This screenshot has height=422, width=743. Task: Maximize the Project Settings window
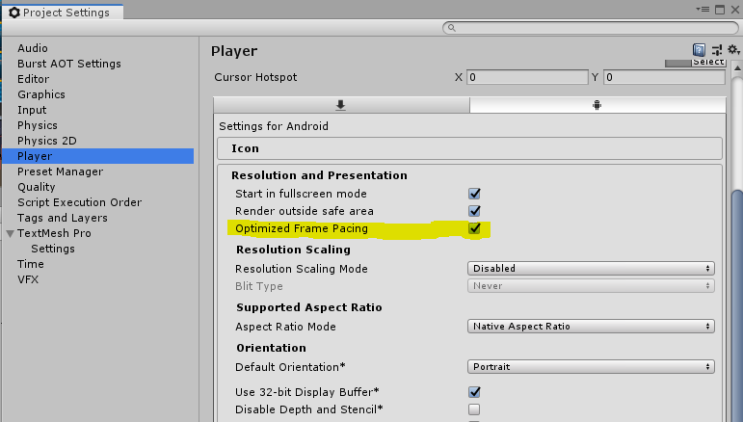pyautogui.click(x=720, y=9)
